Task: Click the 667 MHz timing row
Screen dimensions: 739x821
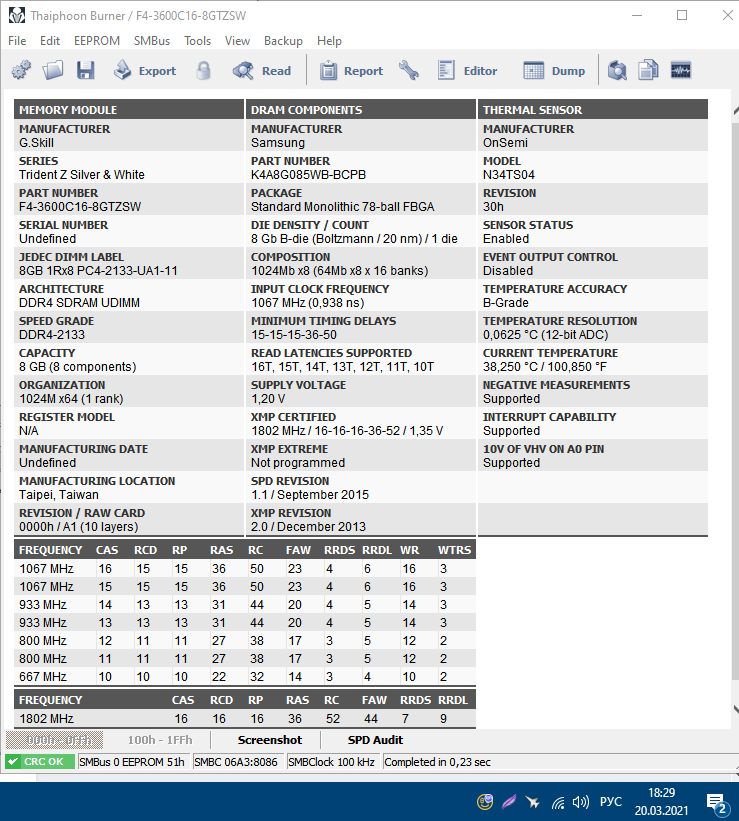Action: coord(245,676)
